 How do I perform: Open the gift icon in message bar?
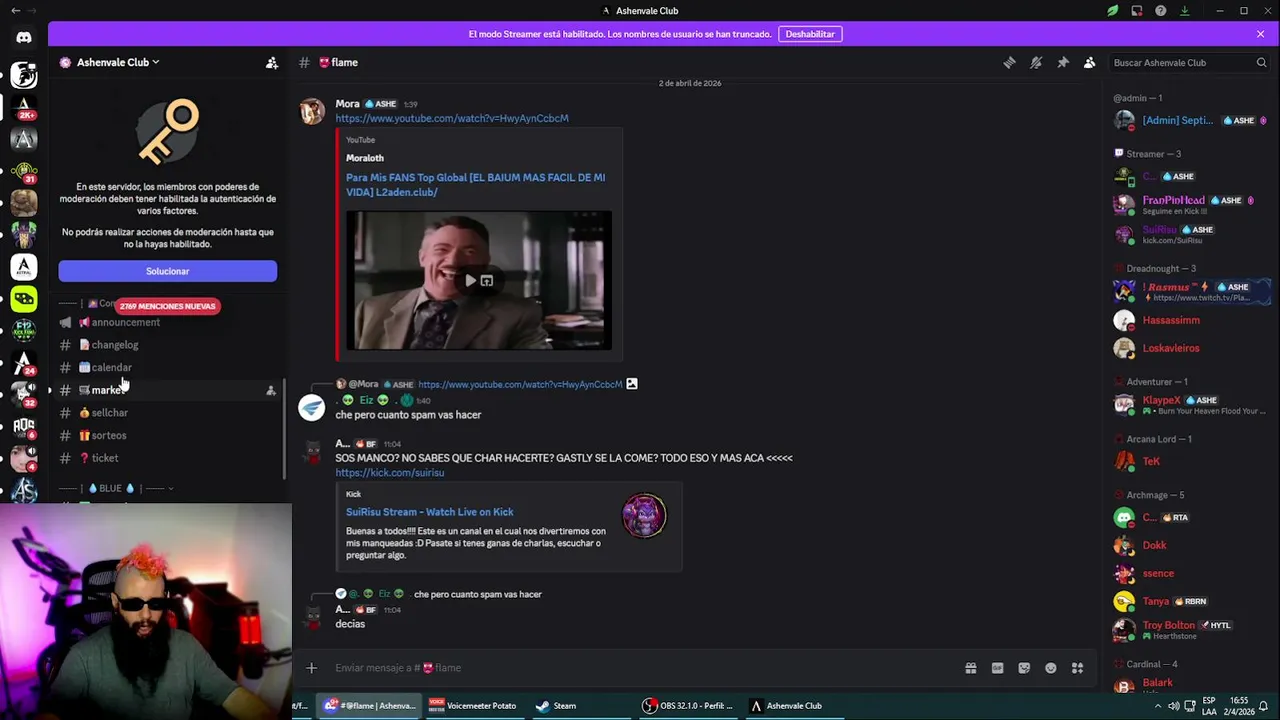point(970,668)
